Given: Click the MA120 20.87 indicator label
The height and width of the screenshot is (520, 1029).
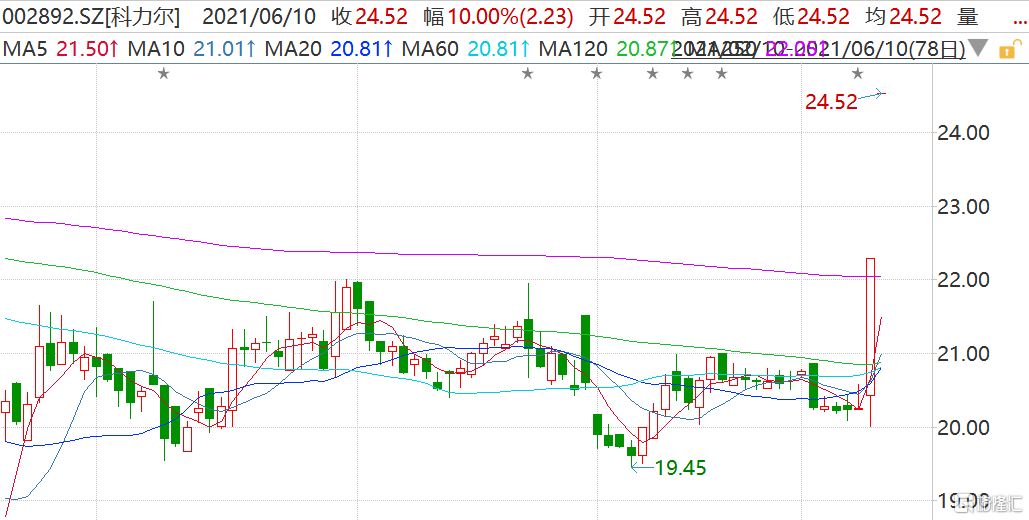Looking at the screenshot, I should pyautogui.click(x=606, y=49).
